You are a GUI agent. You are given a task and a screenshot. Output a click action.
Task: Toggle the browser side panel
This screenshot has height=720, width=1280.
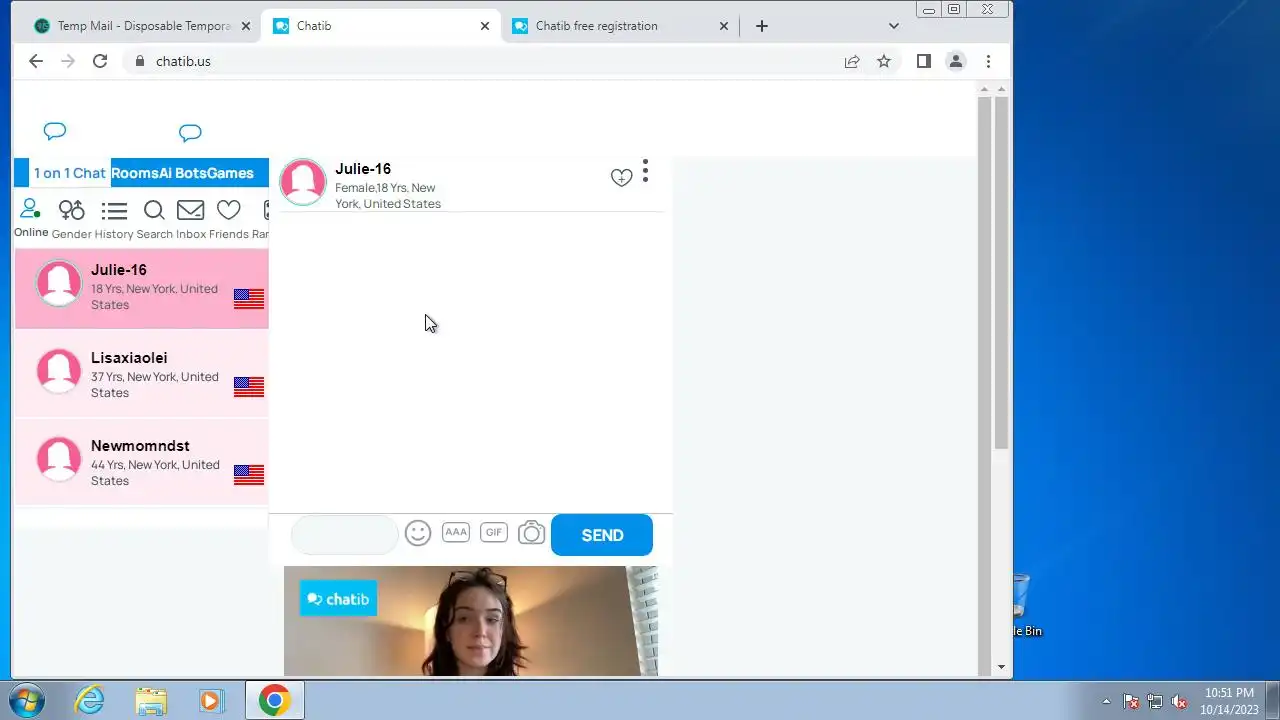click(x=924, y=61)
